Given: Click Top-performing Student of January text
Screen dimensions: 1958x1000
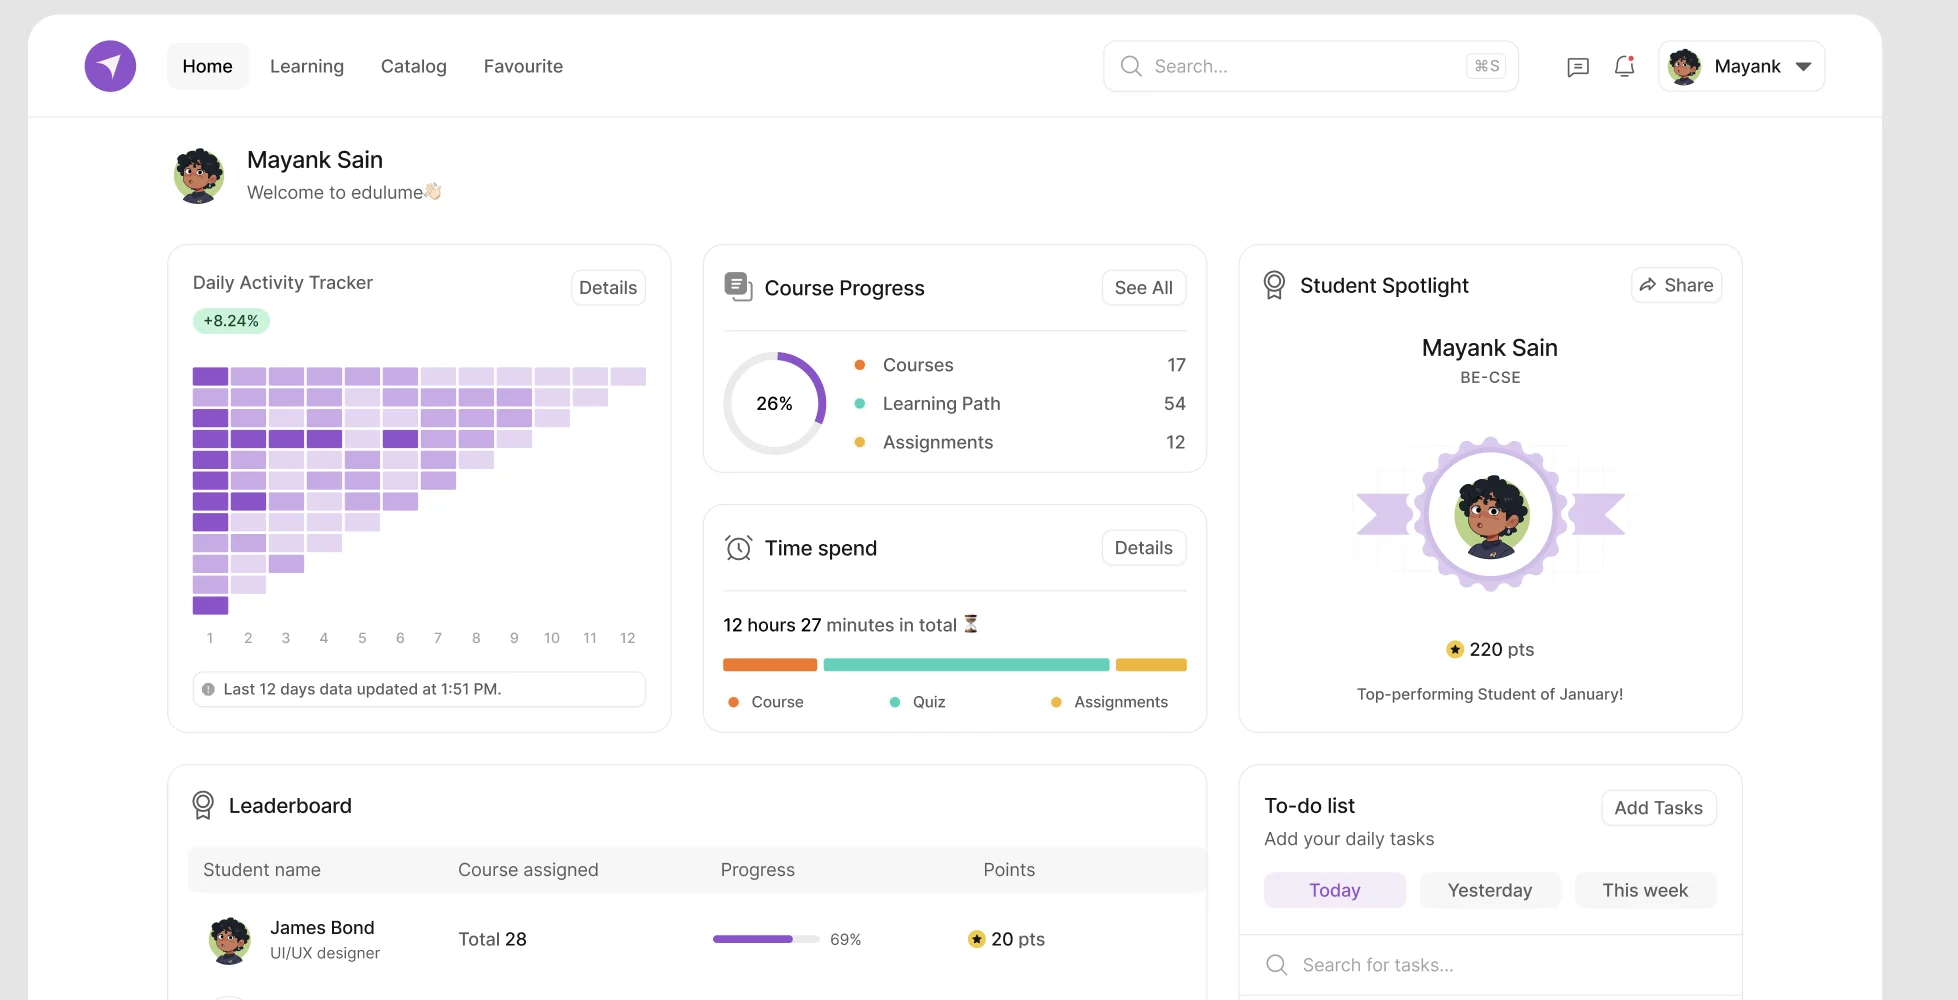Looking at the screenshot, I should click(x=1490, y=694).
